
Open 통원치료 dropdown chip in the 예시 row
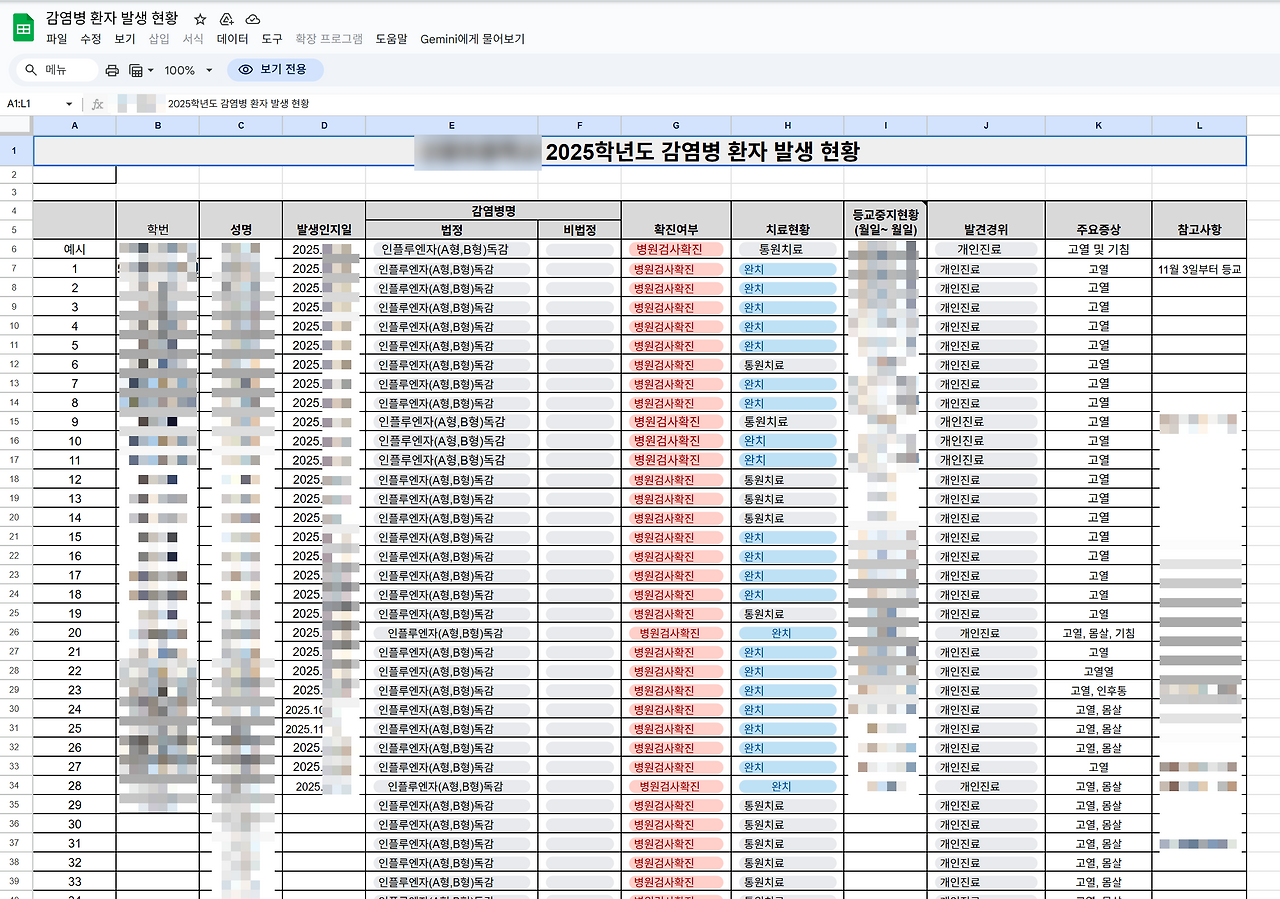[788, 249]
